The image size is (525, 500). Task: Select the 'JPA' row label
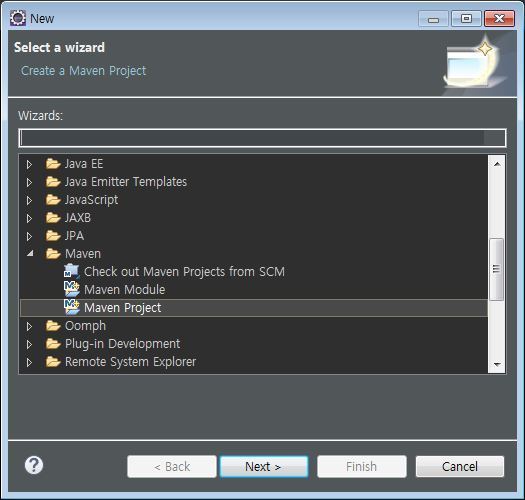pyautogui.click(x=74, y=236)
